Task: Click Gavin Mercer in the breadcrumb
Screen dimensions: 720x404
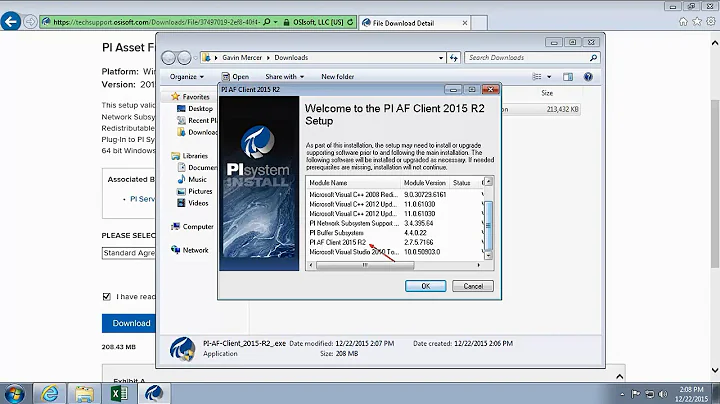Action: [x=242, y=57]
